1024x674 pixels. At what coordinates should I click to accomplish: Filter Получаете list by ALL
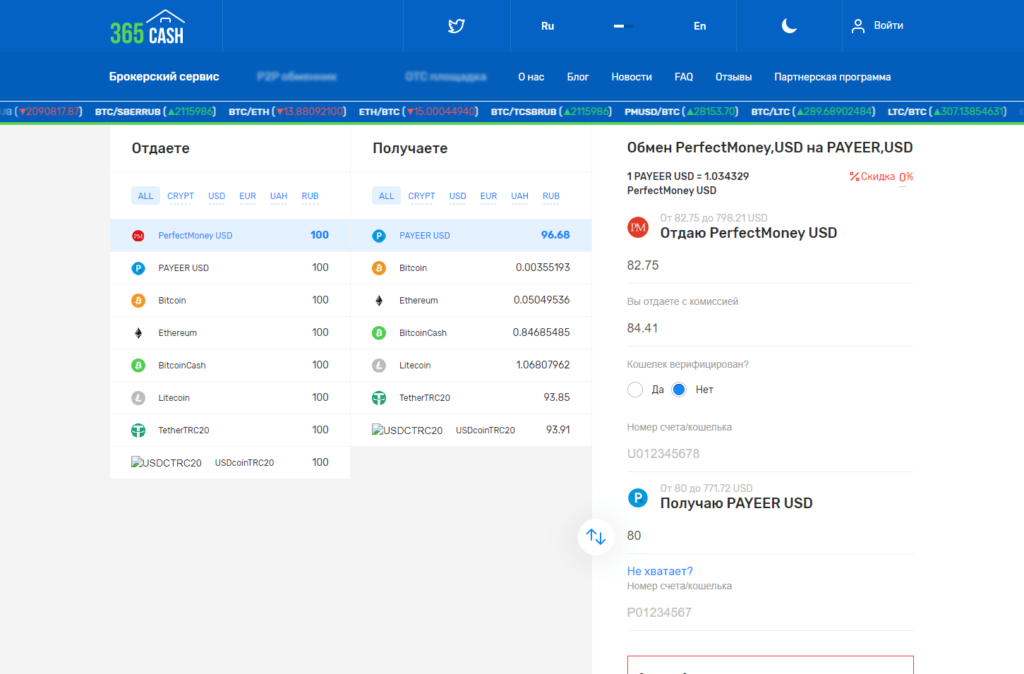click(386, 196)
